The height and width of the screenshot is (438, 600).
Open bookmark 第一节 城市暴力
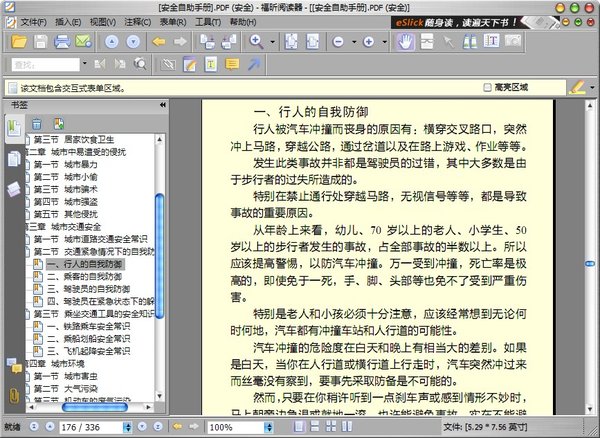coord(65,164)
